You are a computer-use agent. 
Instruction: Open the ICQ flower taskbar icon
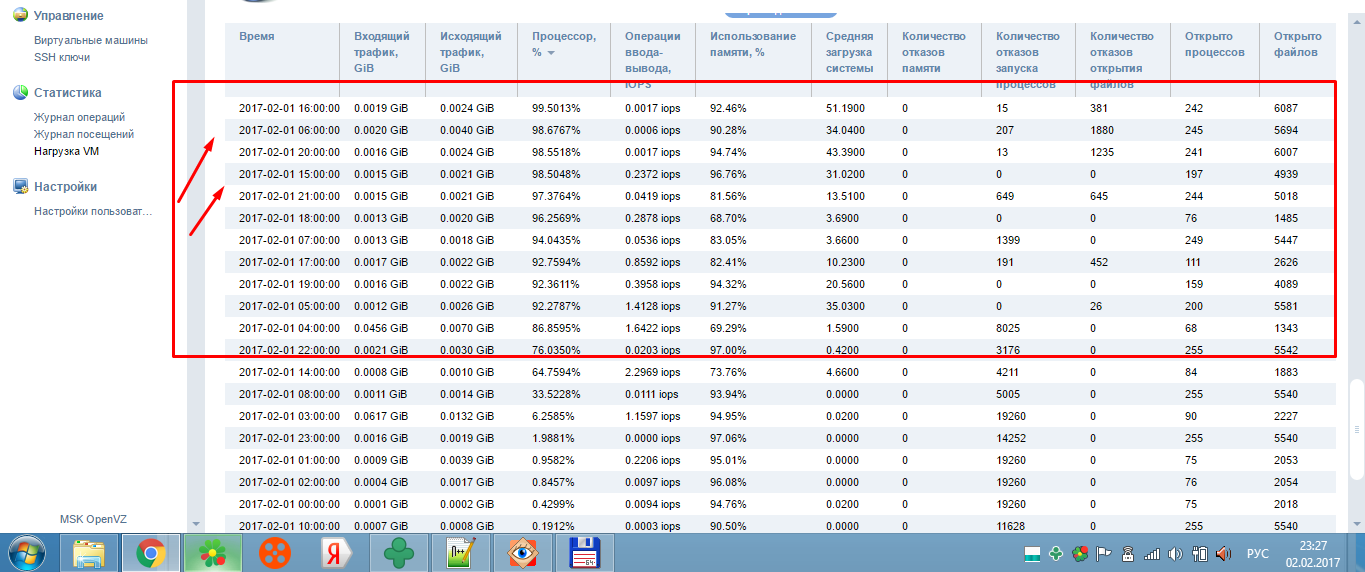(x=212, y=553)
